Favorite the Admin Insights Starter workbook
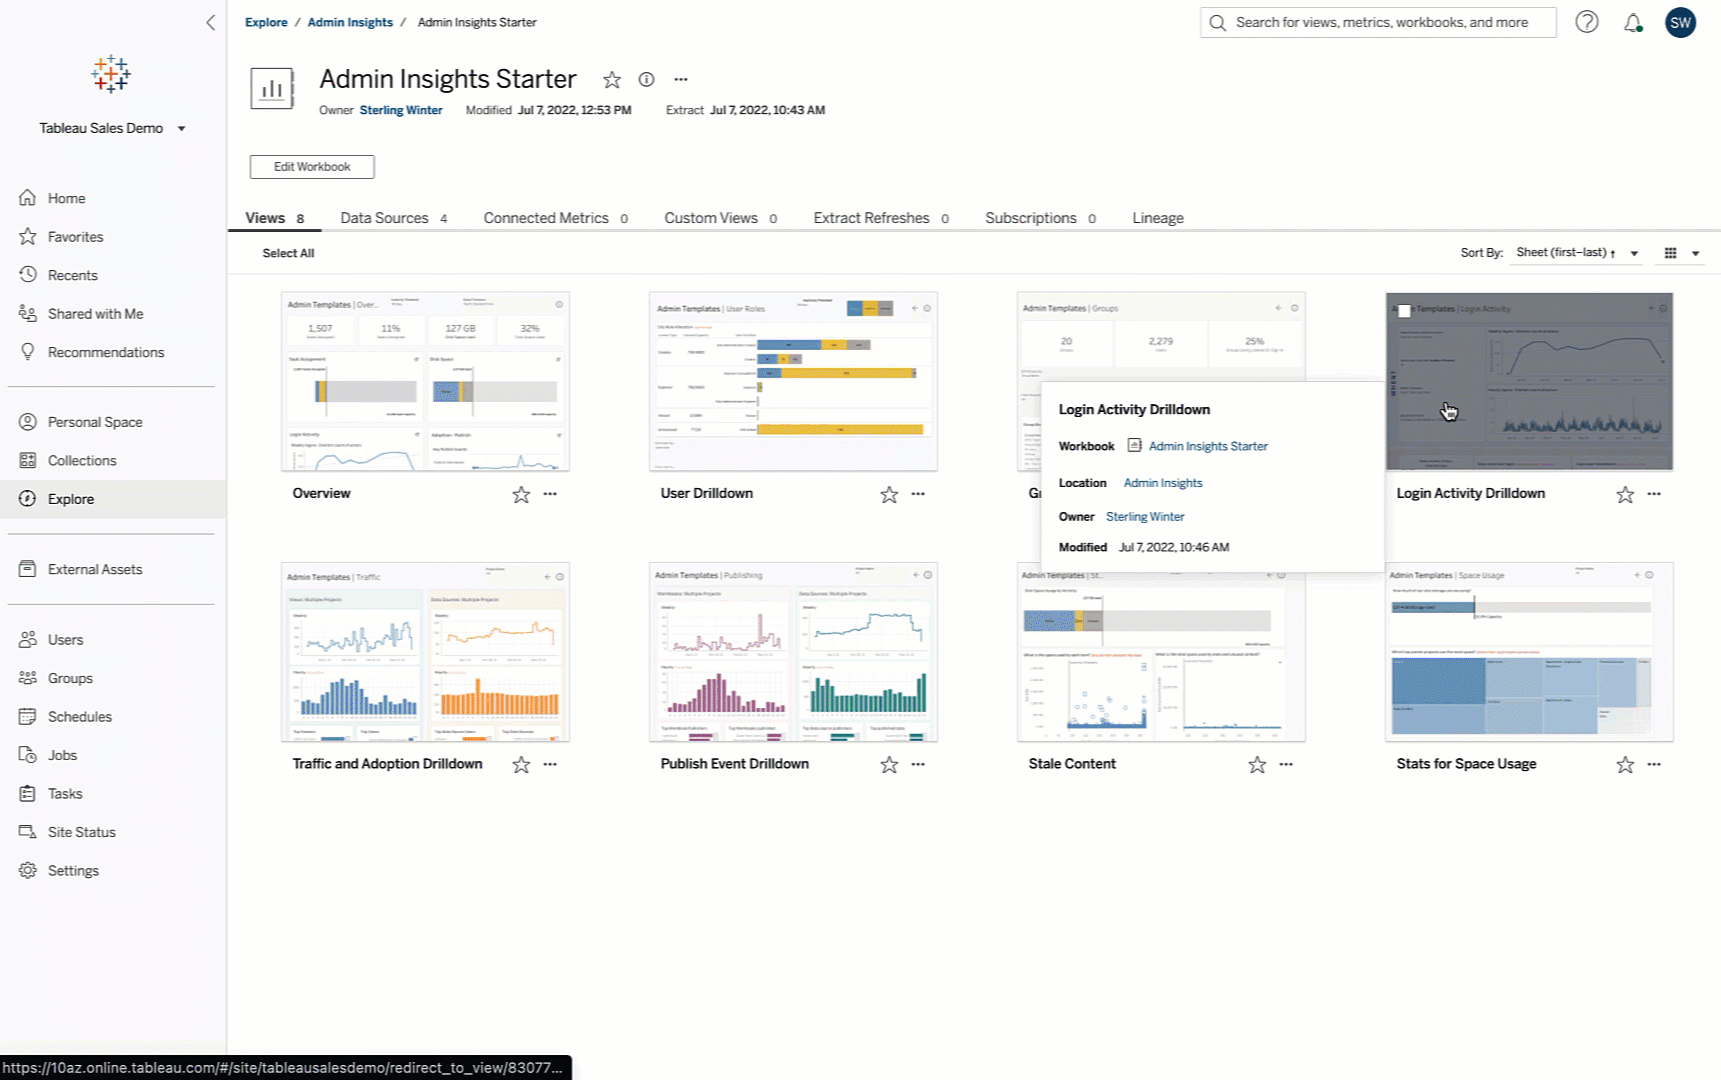The height and width of the screenshot is (1080, 1721). tap(612, 80)
